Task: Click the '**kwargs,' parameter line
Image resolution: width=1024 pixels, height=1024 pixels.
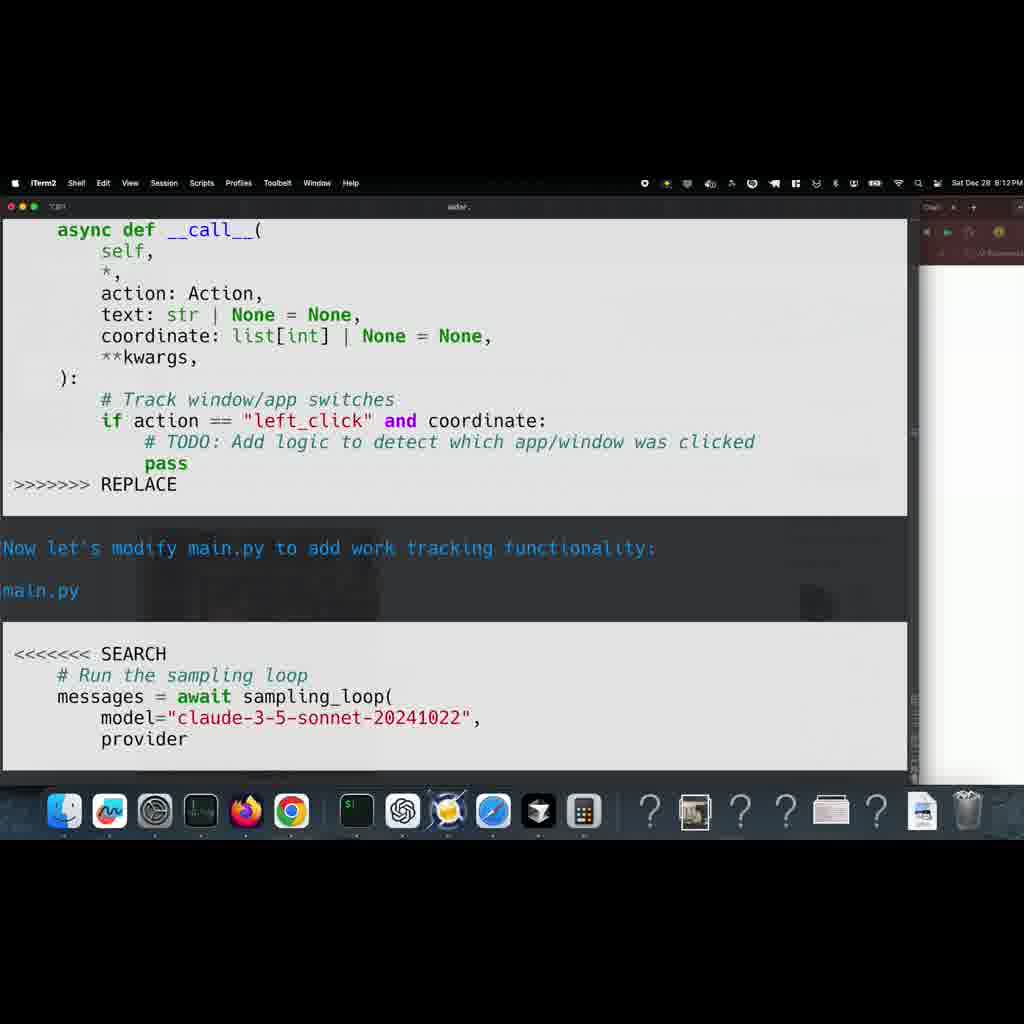Action: tap(149, 358)
